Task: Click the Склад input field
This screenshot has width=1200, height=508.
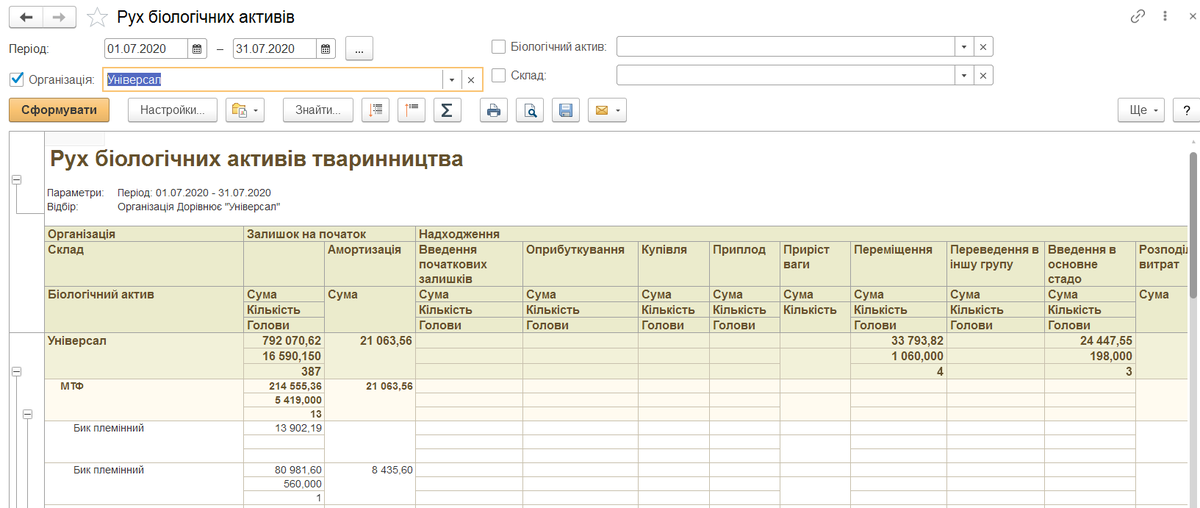Action: 785,76
